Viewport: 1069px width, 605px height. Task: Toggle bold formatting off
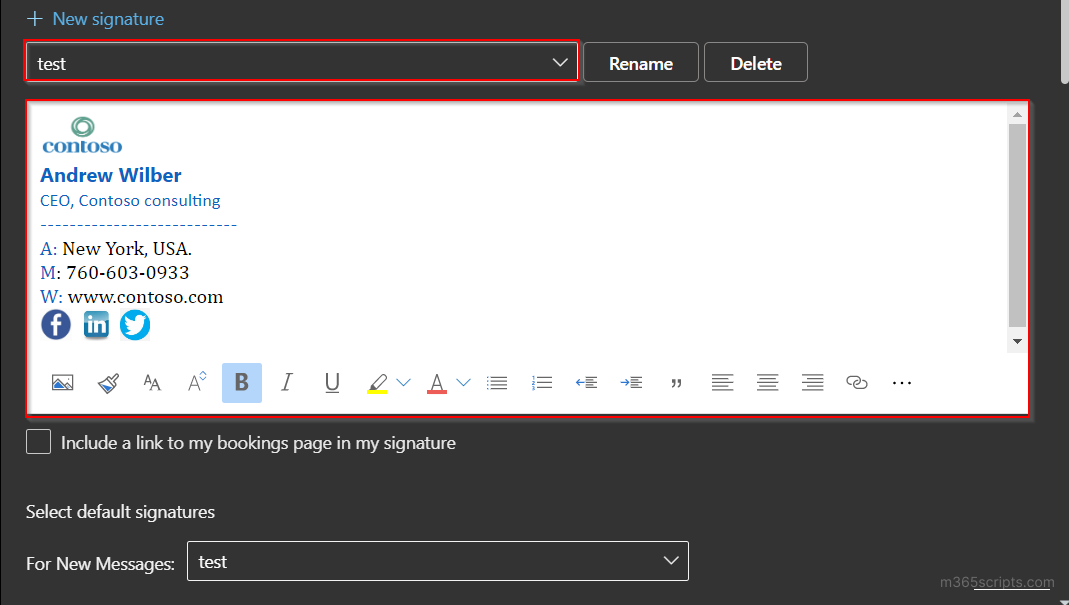241,382
